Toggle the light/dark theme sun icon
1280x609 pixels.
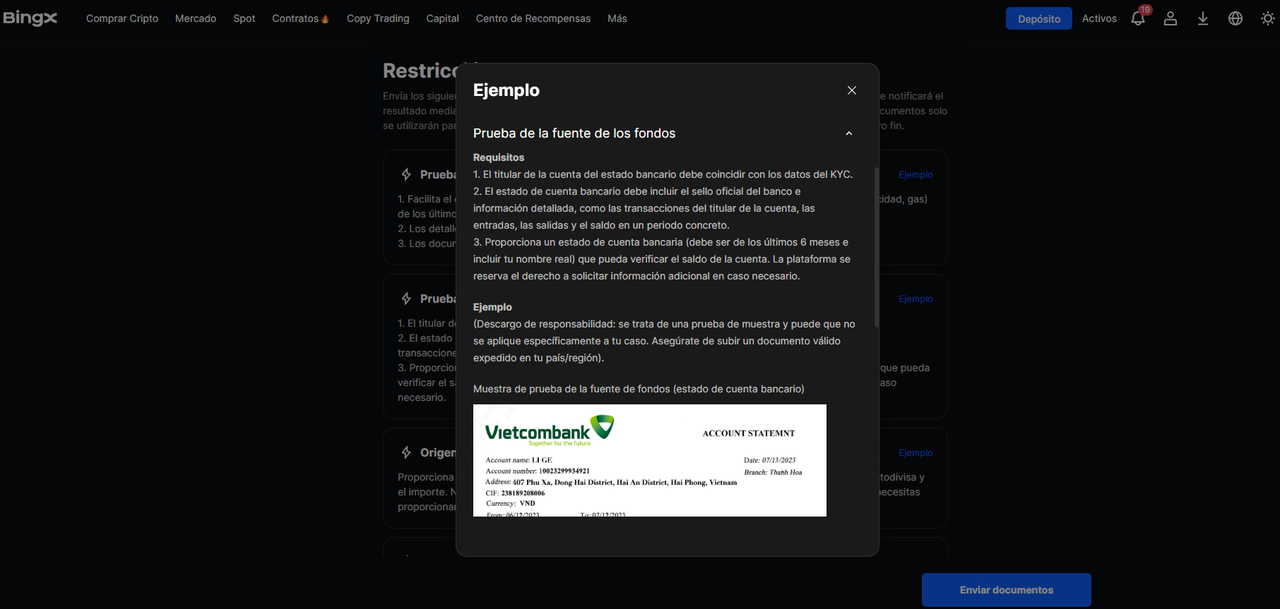point(1267,18)
